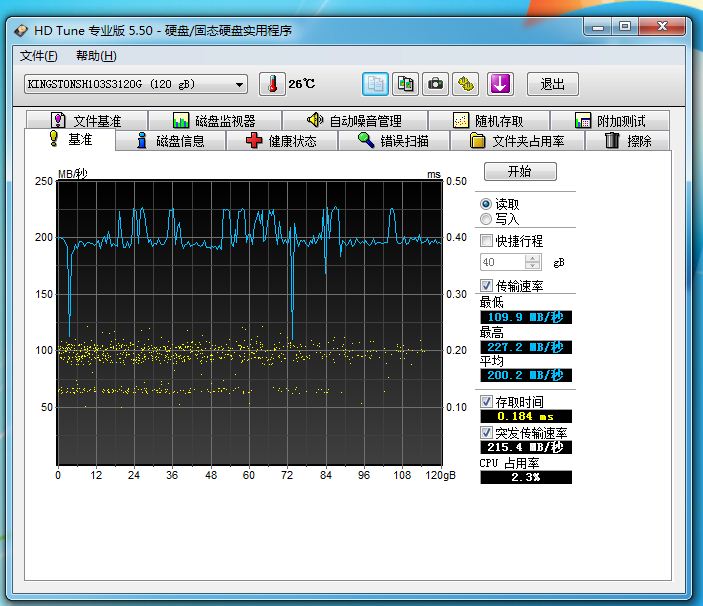The width and height of the screenshot is (703, 606).
Task: Select the 读取 read radio button
Action: coord(486,204)
